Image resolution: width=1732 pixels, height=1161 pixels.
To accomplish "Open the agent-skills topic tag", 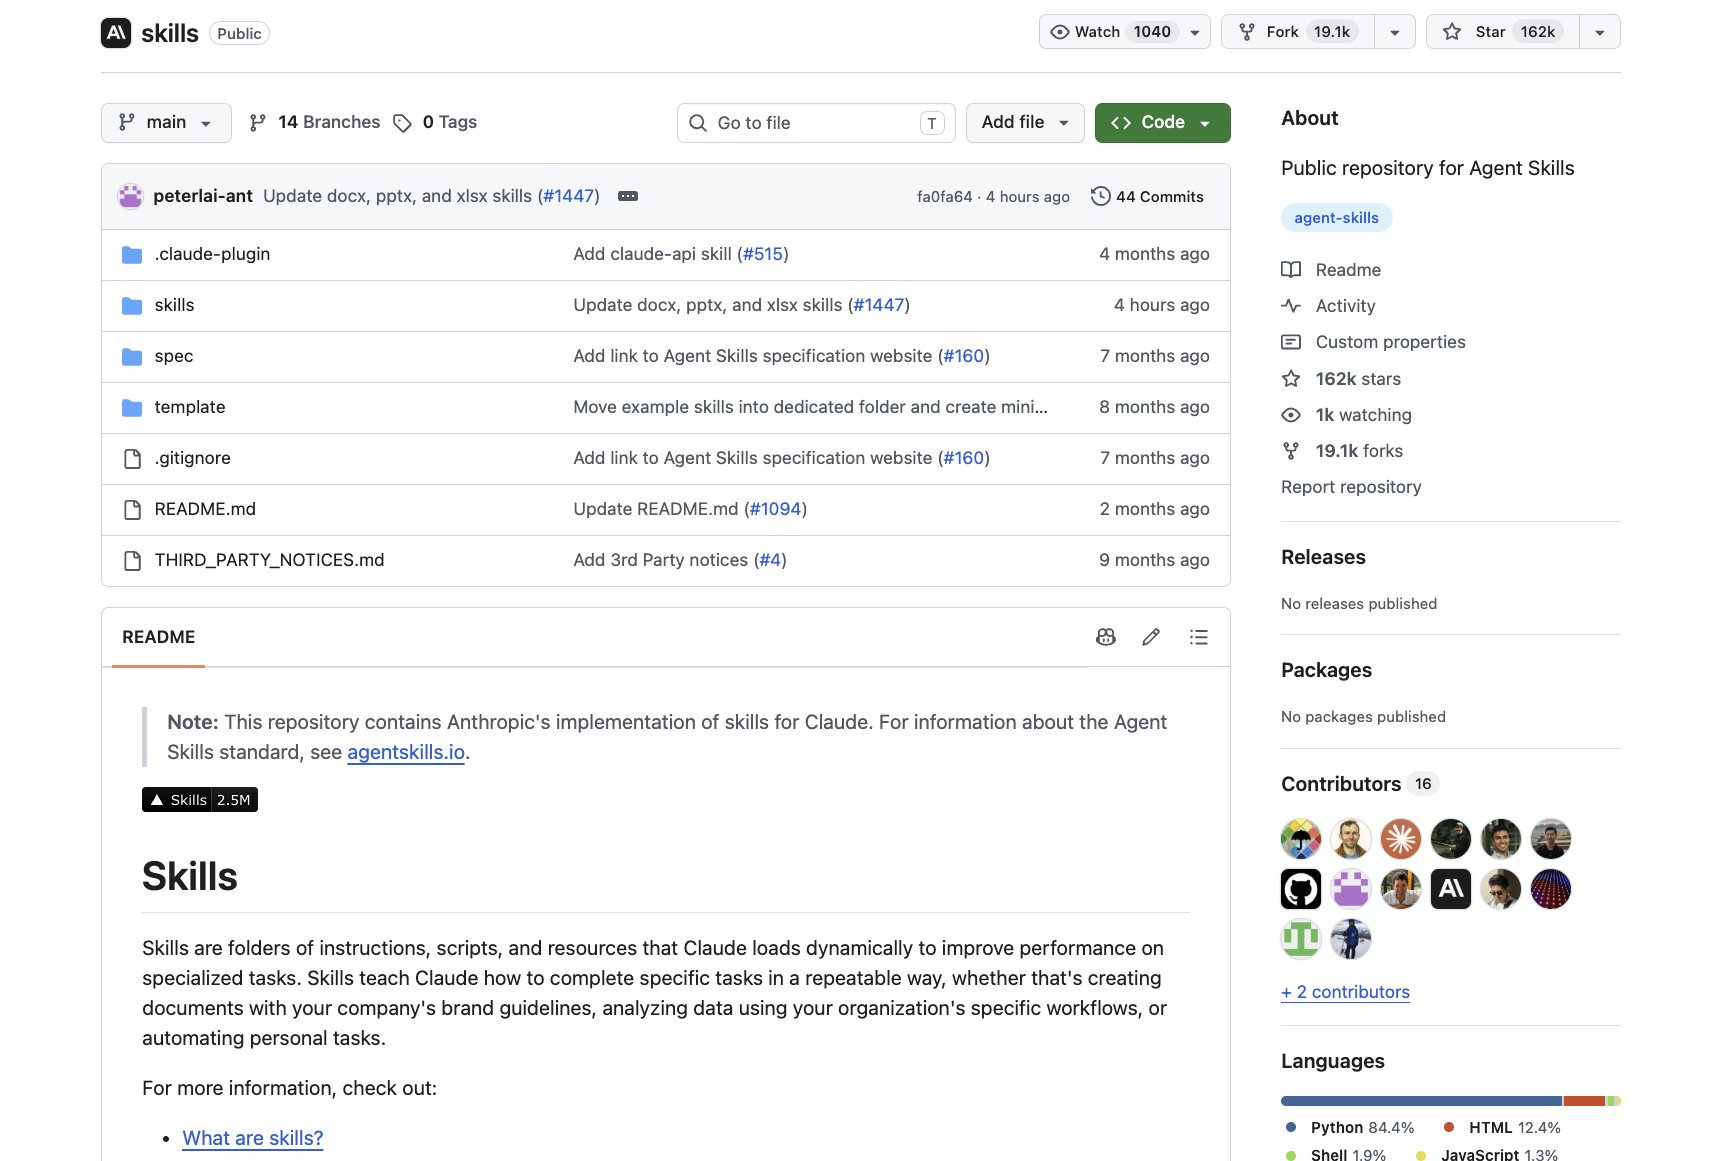I will (x=1336, y=218).
